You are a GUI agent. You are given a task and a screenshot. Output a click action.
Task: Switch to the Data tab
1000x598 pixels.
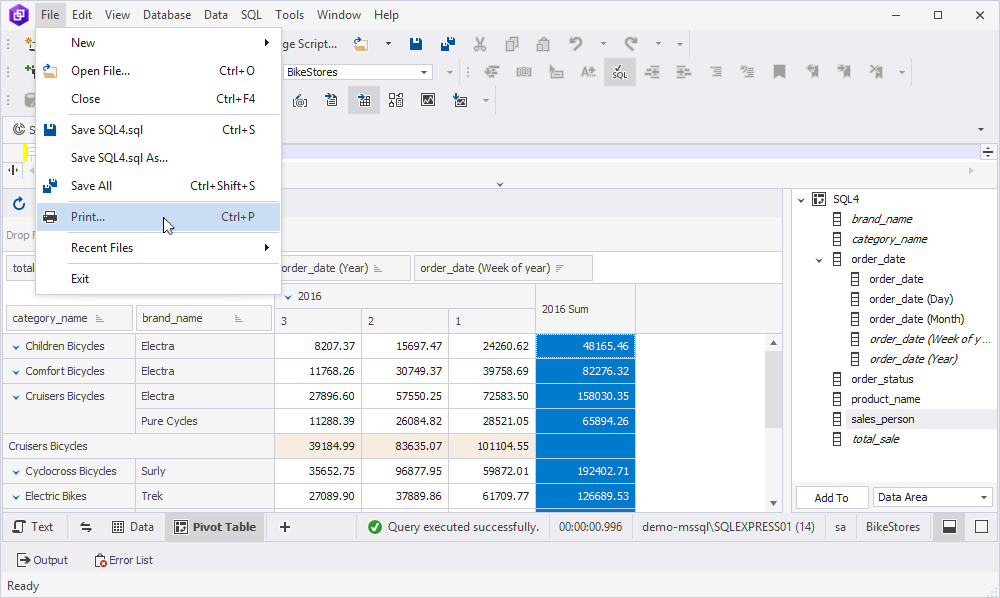click(133, 527)
